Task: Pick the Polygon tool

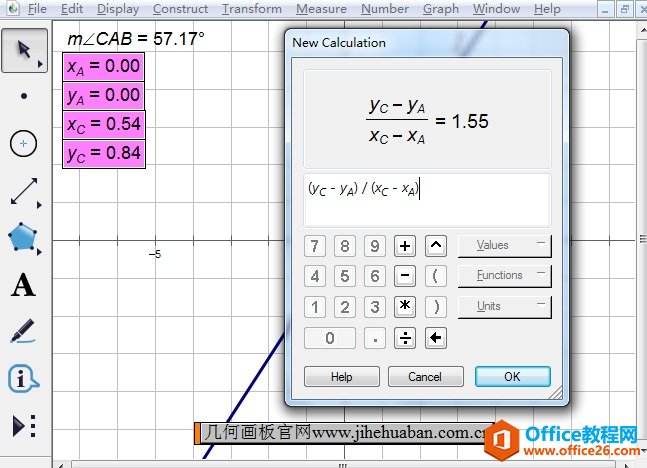Action: pyautogui.click(x=24, y=238)
